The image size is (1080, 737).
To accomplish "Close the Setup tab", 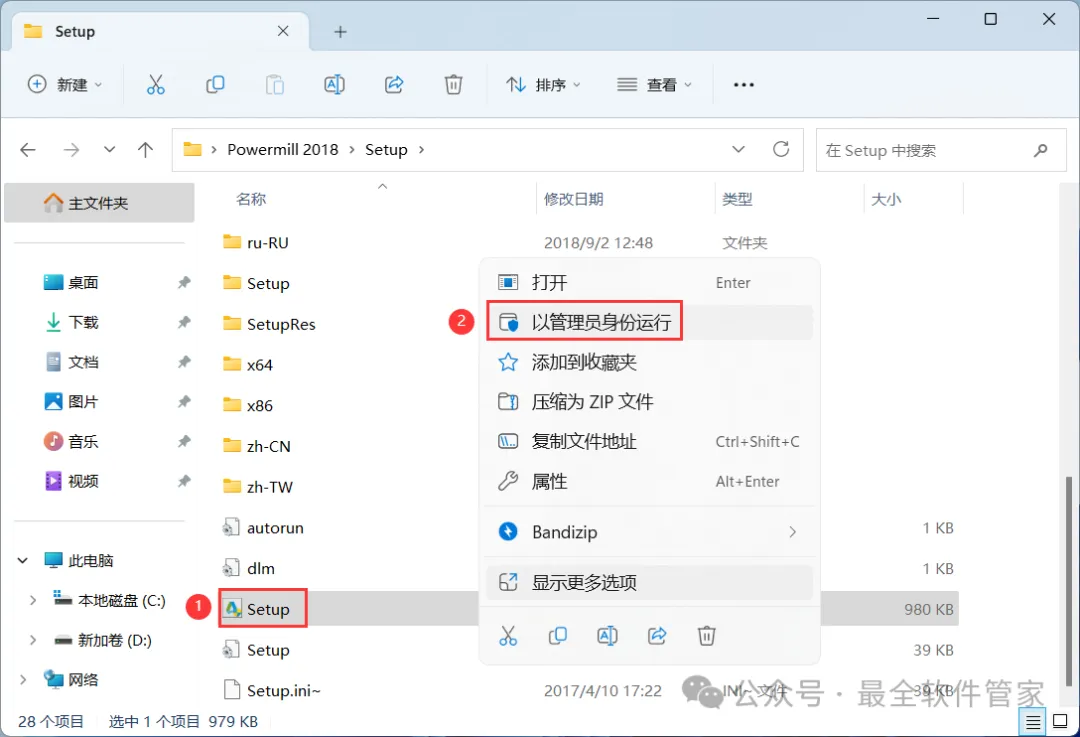I will [x=283, y=31].
